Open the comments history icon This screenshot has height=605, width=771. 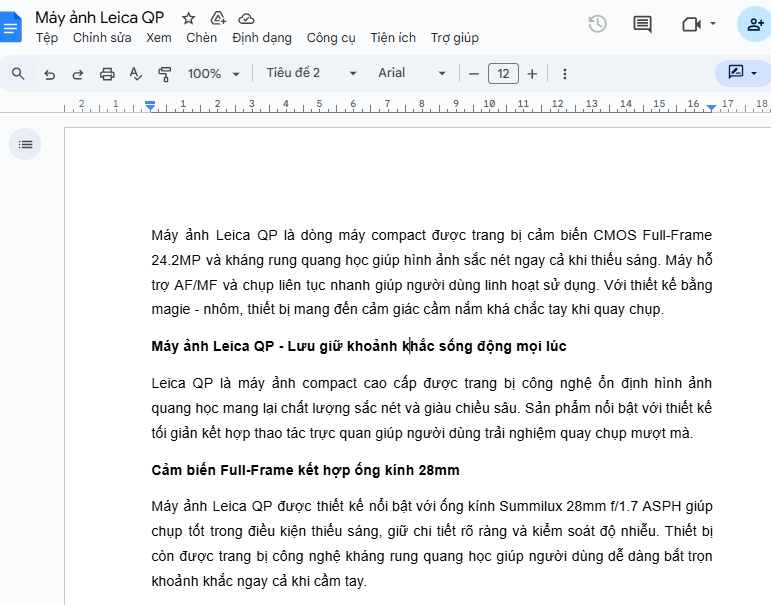tap(642, 24)
